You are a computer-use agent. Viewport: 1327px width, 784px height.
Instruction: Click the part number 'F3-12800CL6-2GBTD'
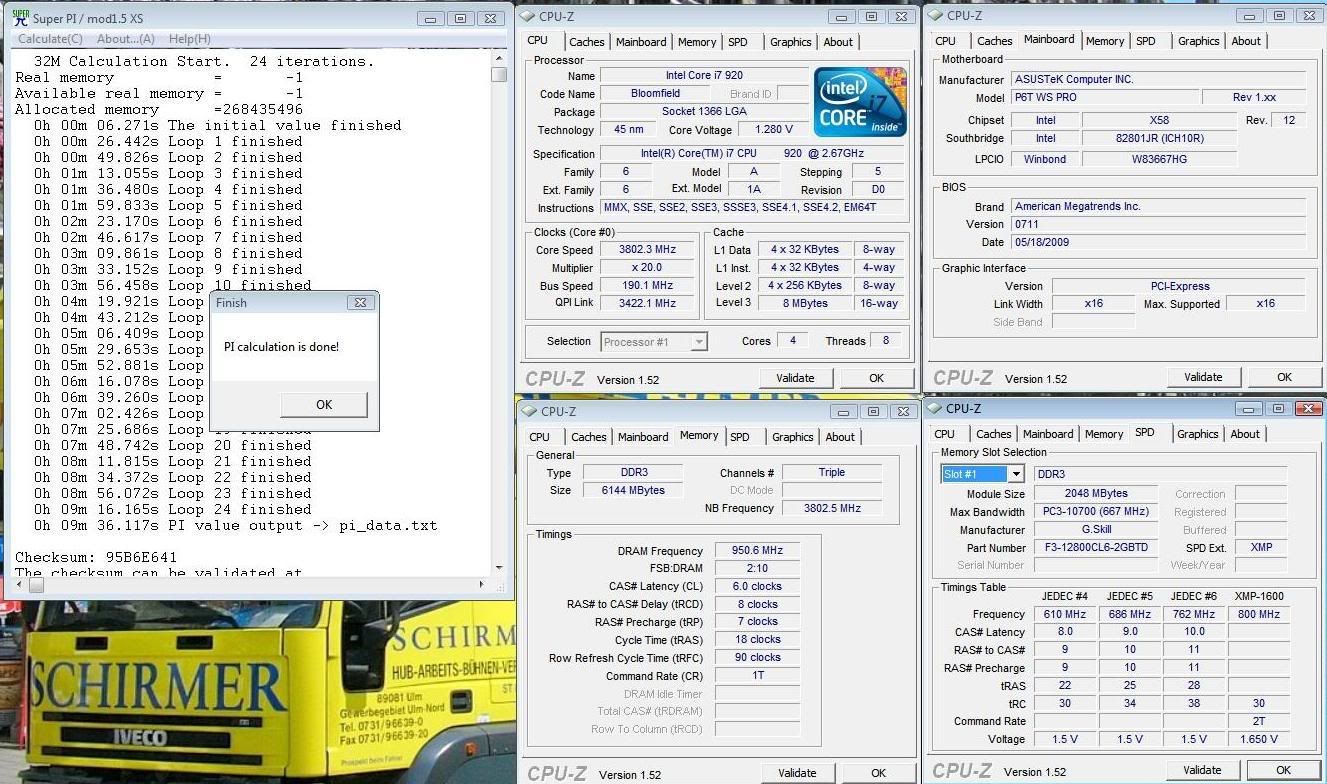point(1096,548)
